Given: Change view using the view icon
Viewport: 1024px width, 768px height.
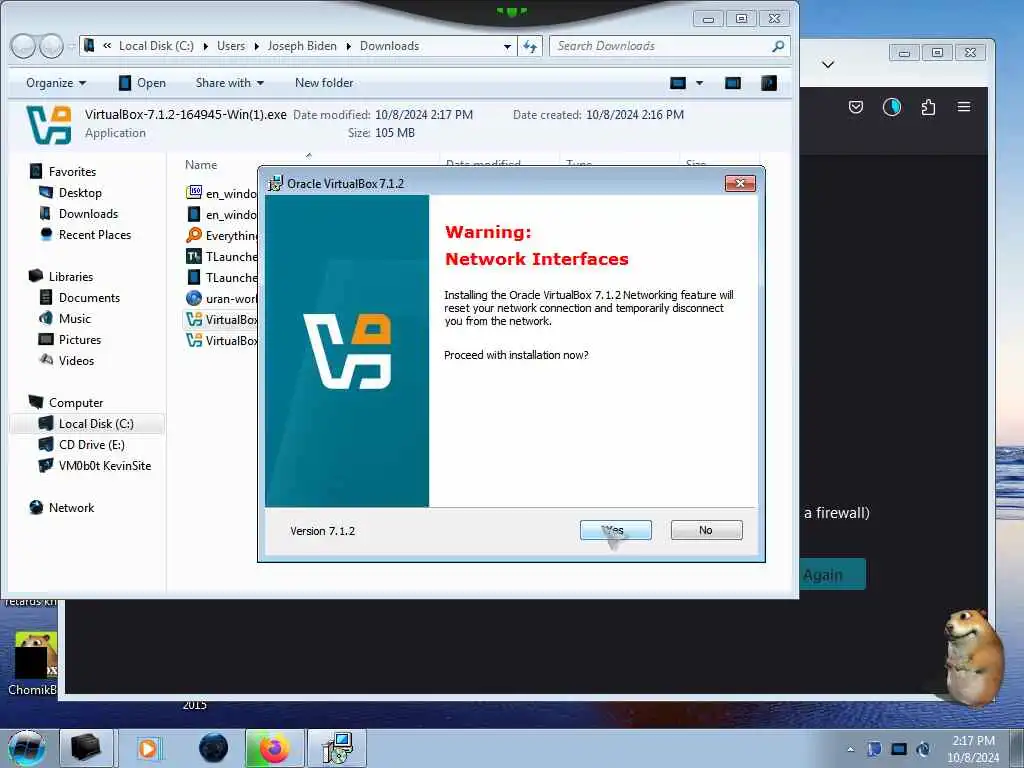Looking at the screenshot, I should (678, 83).
